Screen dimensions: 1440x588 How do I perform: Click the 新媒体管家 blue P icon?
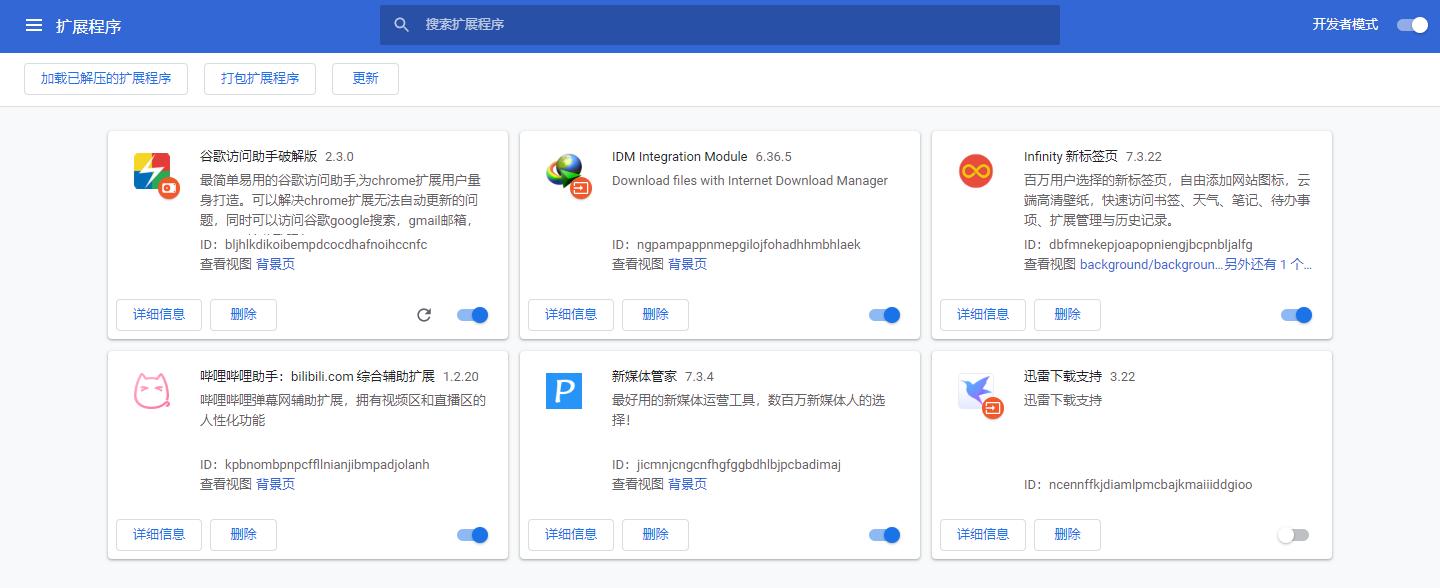564,392
